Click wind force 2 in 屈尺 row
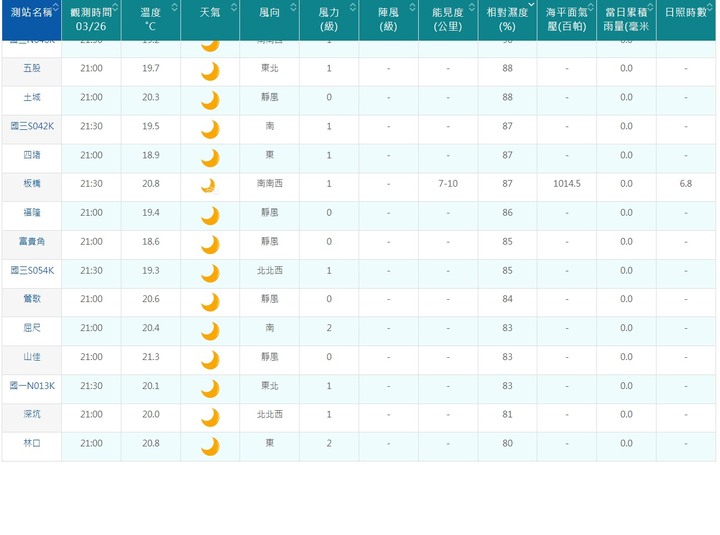 pyautogui.click(x=329, y=327)
